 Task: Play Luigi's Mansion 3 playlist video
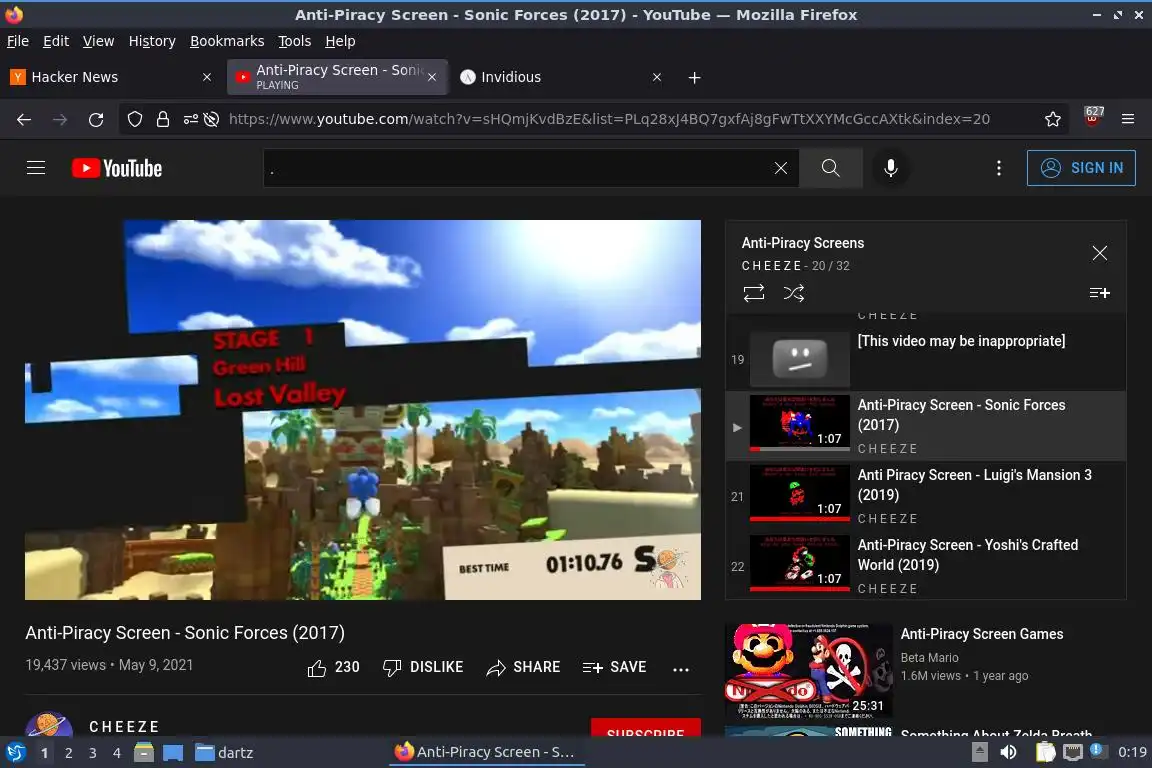[926, 497]
